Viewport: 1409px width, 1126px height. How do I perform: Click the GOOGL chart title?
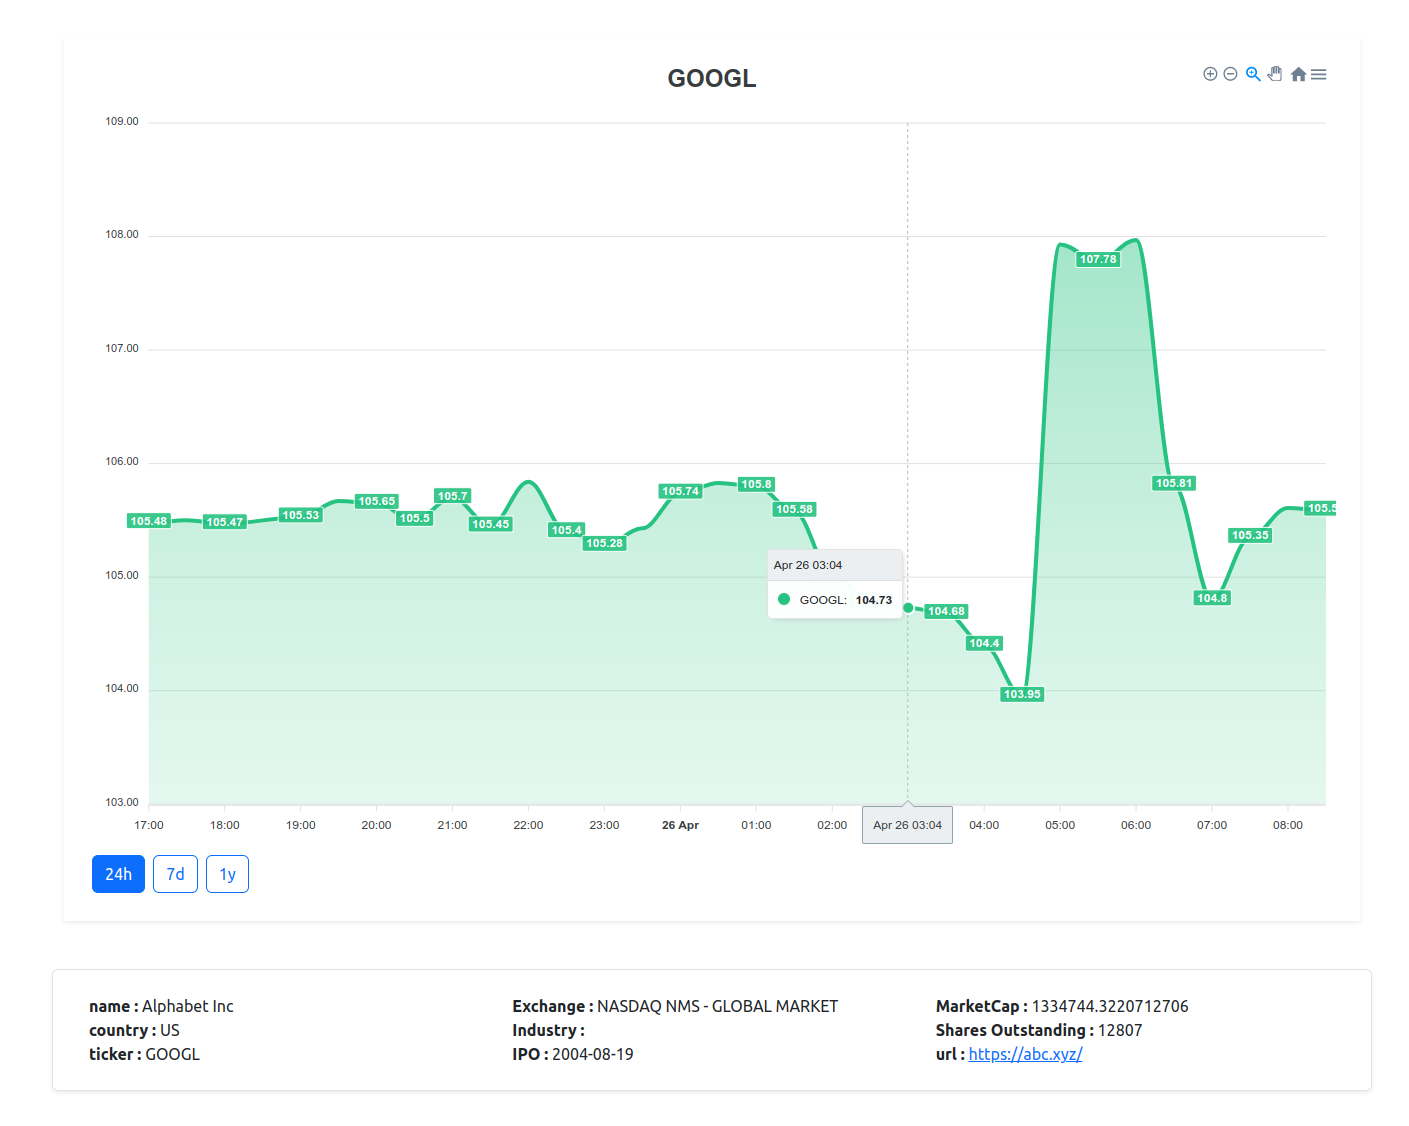712,78
